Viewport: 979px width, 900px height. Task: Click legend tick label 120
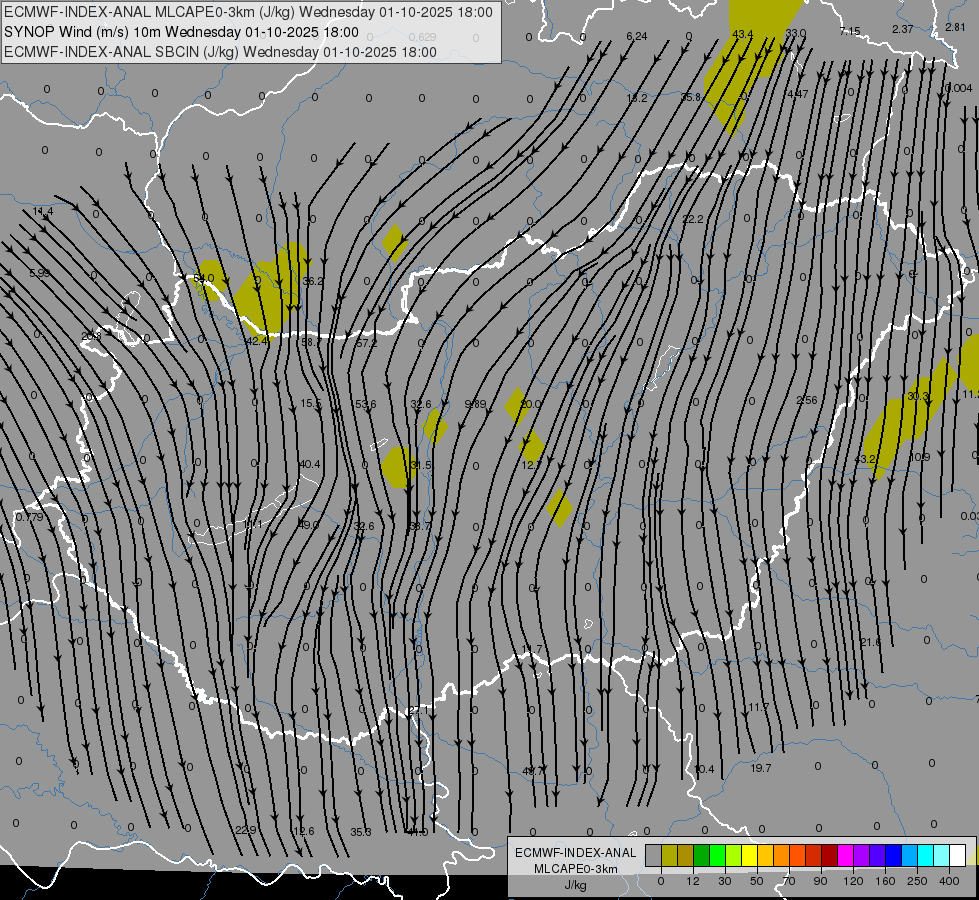pyautogui.click(x=853, y=881)
